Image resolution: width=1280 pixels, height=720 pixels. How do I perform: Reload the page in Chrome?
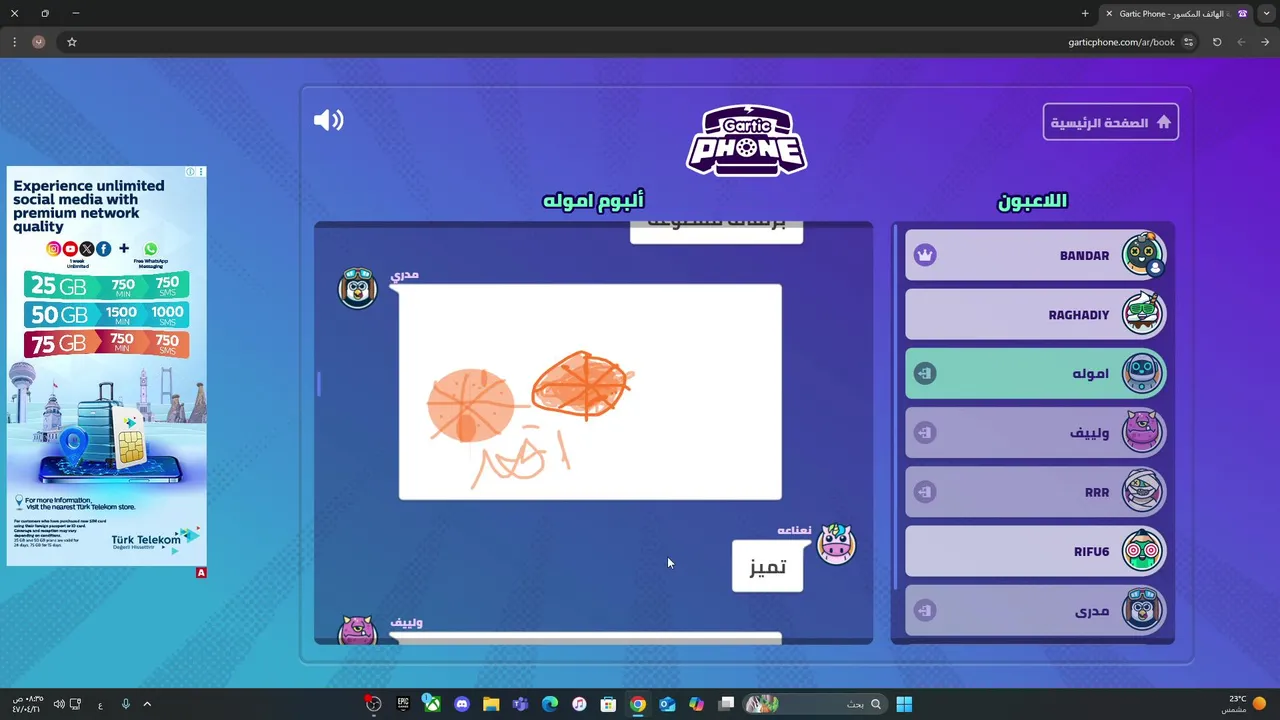click(x=1217, y=42)
